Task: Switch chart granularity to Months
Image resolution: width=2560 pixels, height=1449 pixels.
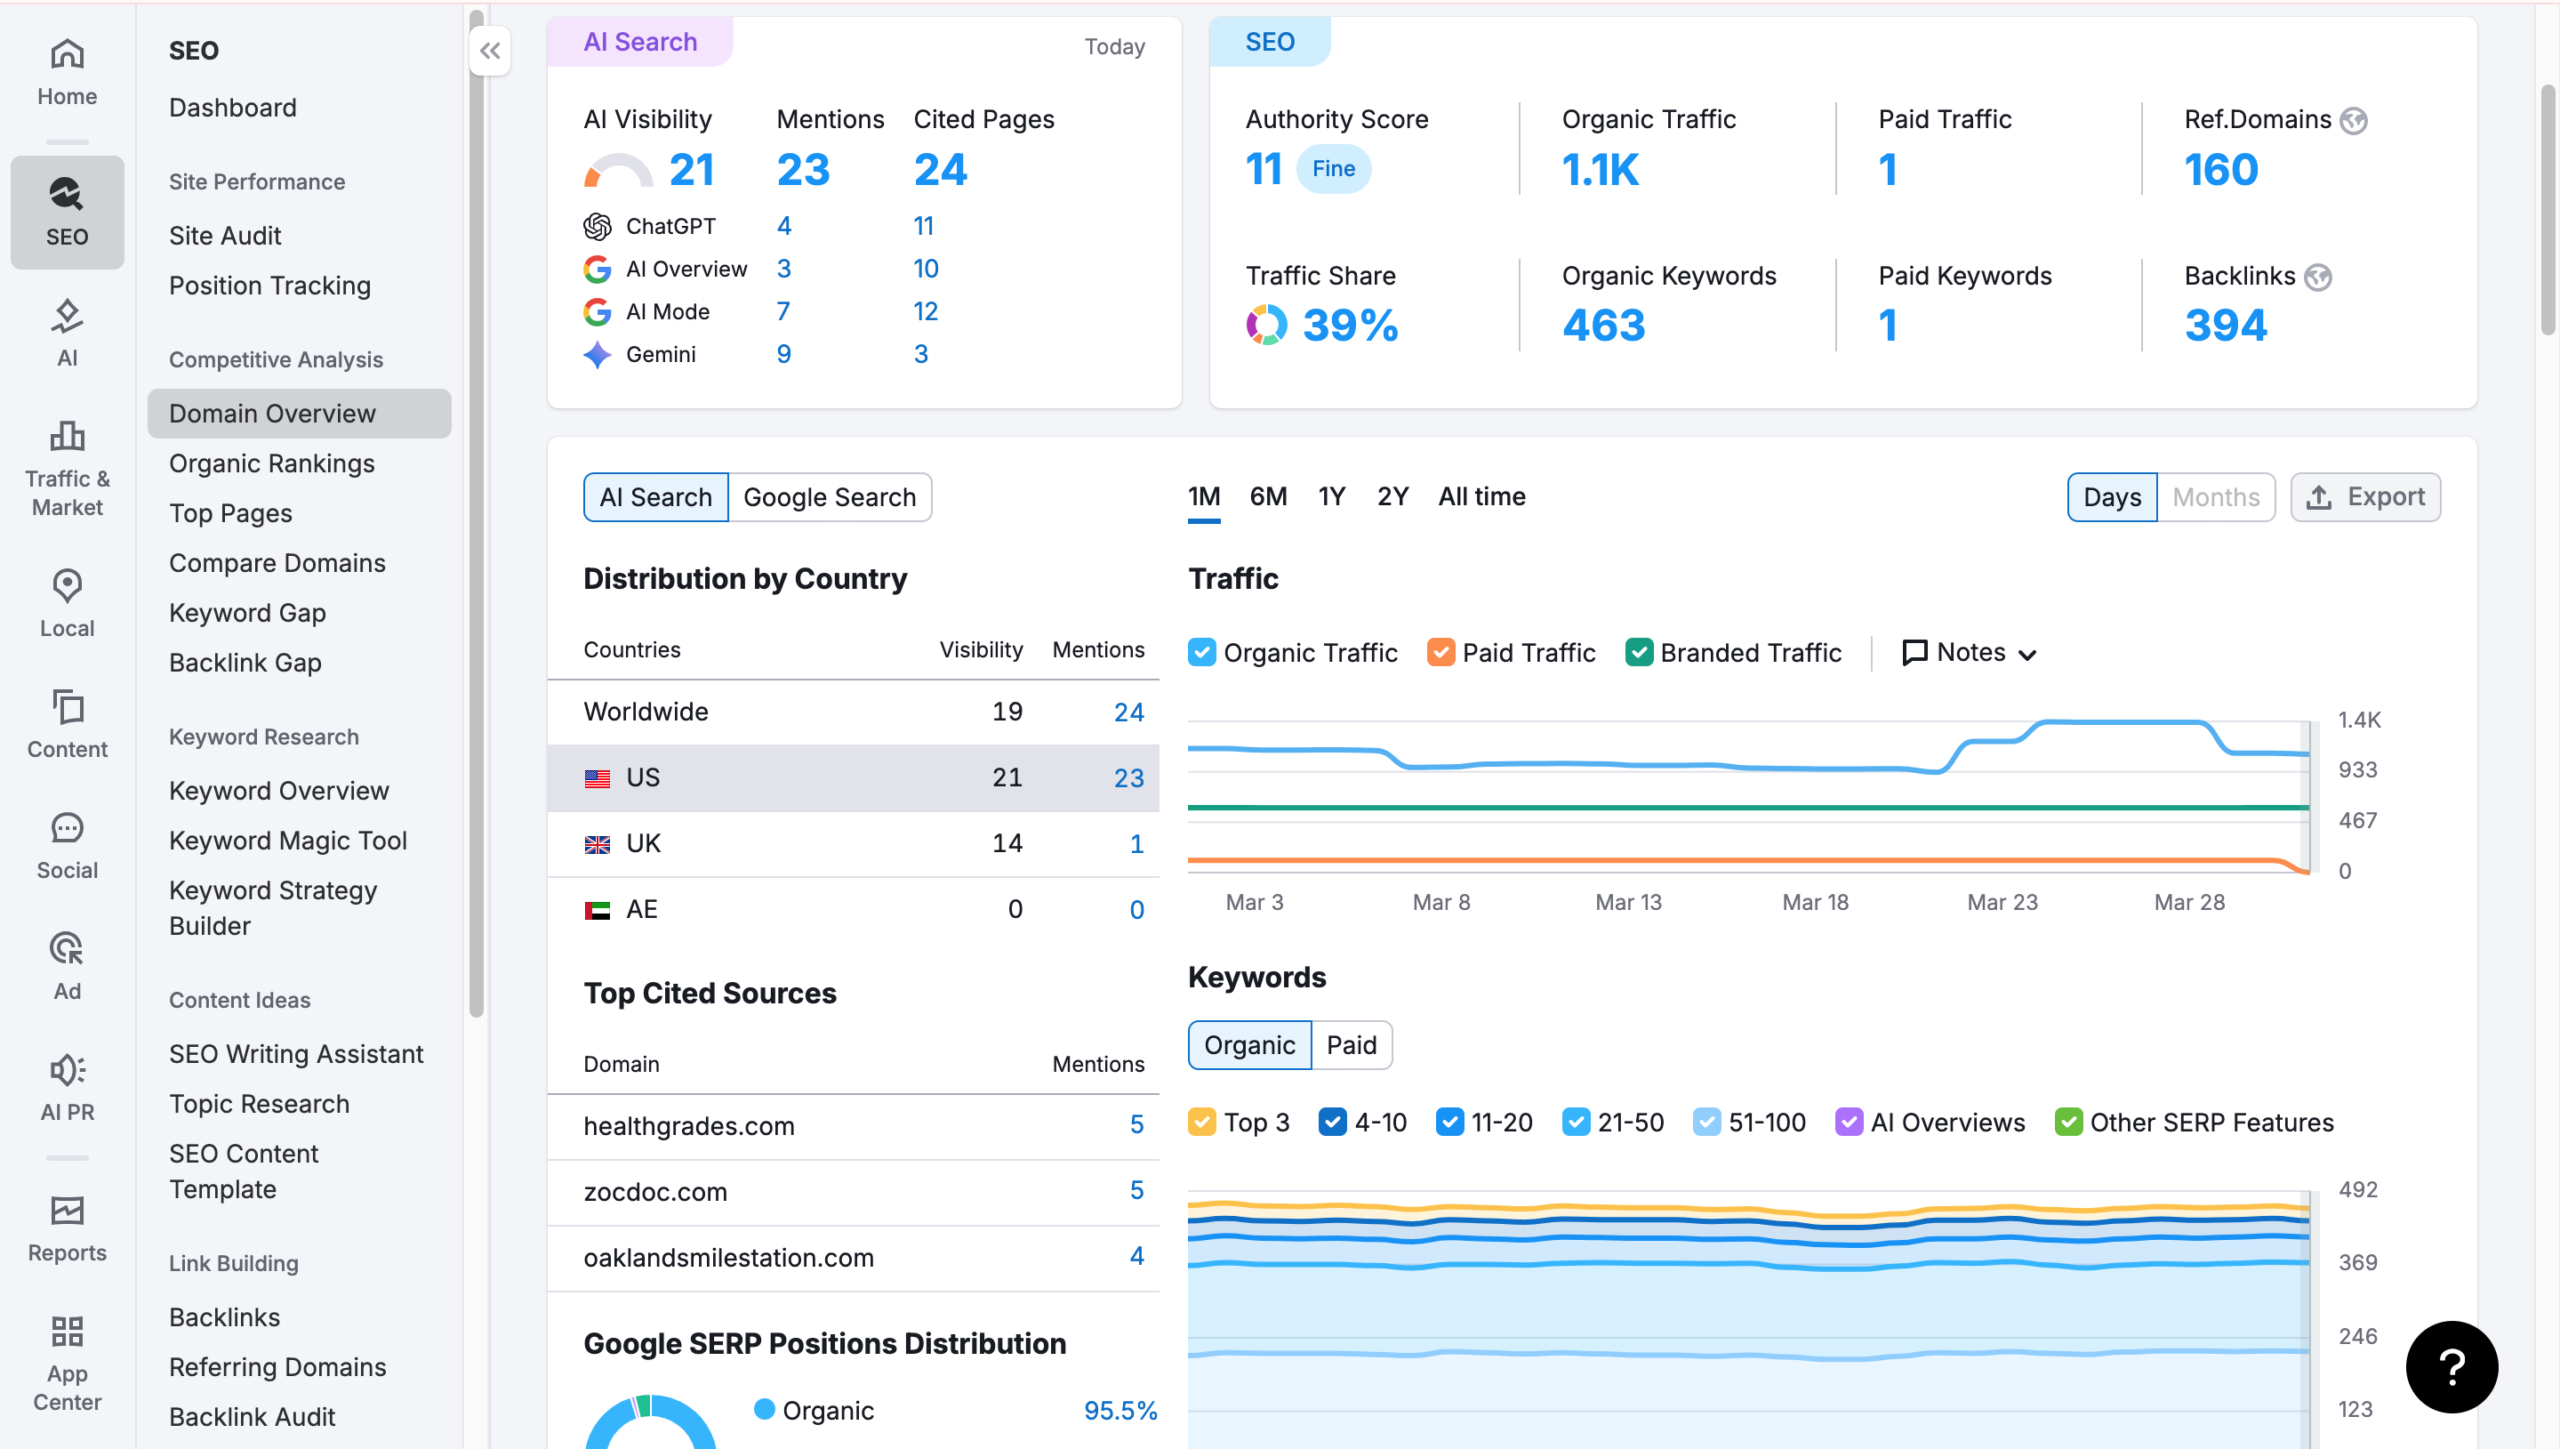Action: 2215,497
